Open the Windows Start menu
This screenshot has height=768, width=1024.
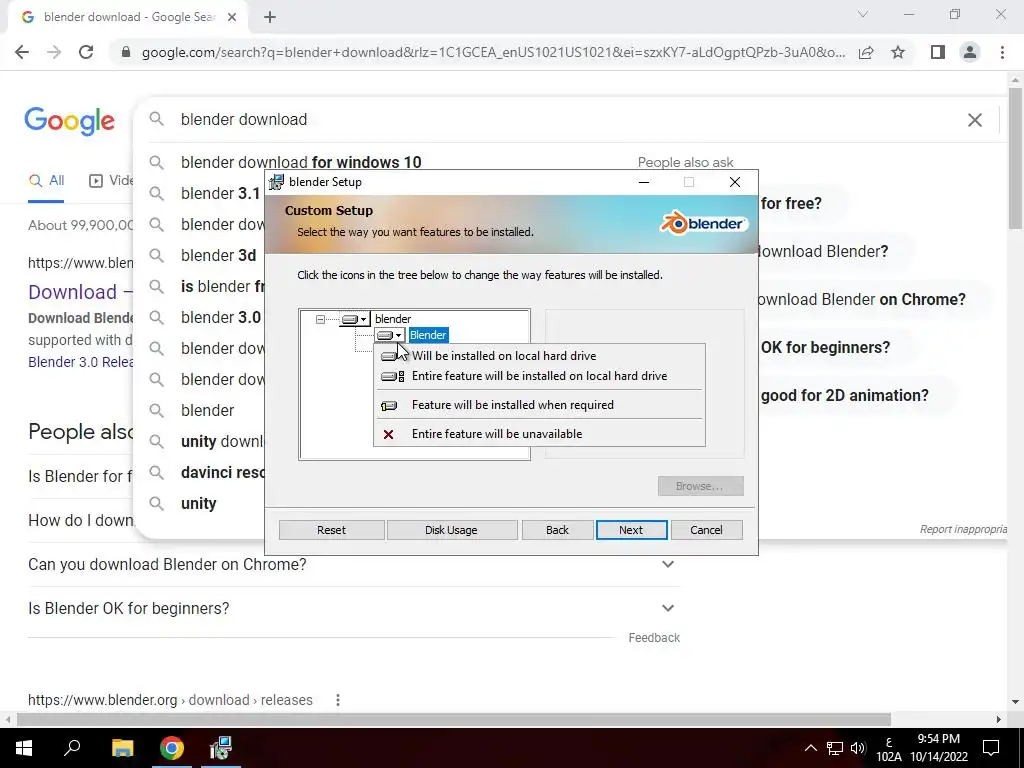[x=24, y=748]
